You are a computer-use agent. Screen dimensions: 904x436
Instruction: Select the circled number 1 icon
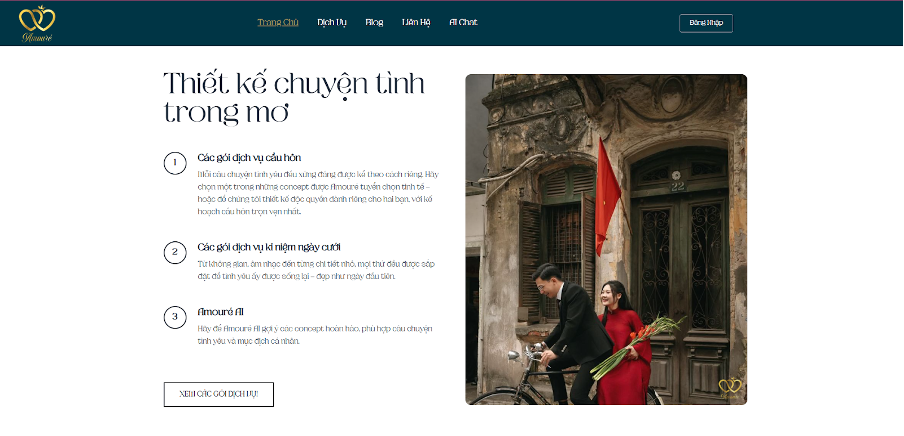pos(175,163)
